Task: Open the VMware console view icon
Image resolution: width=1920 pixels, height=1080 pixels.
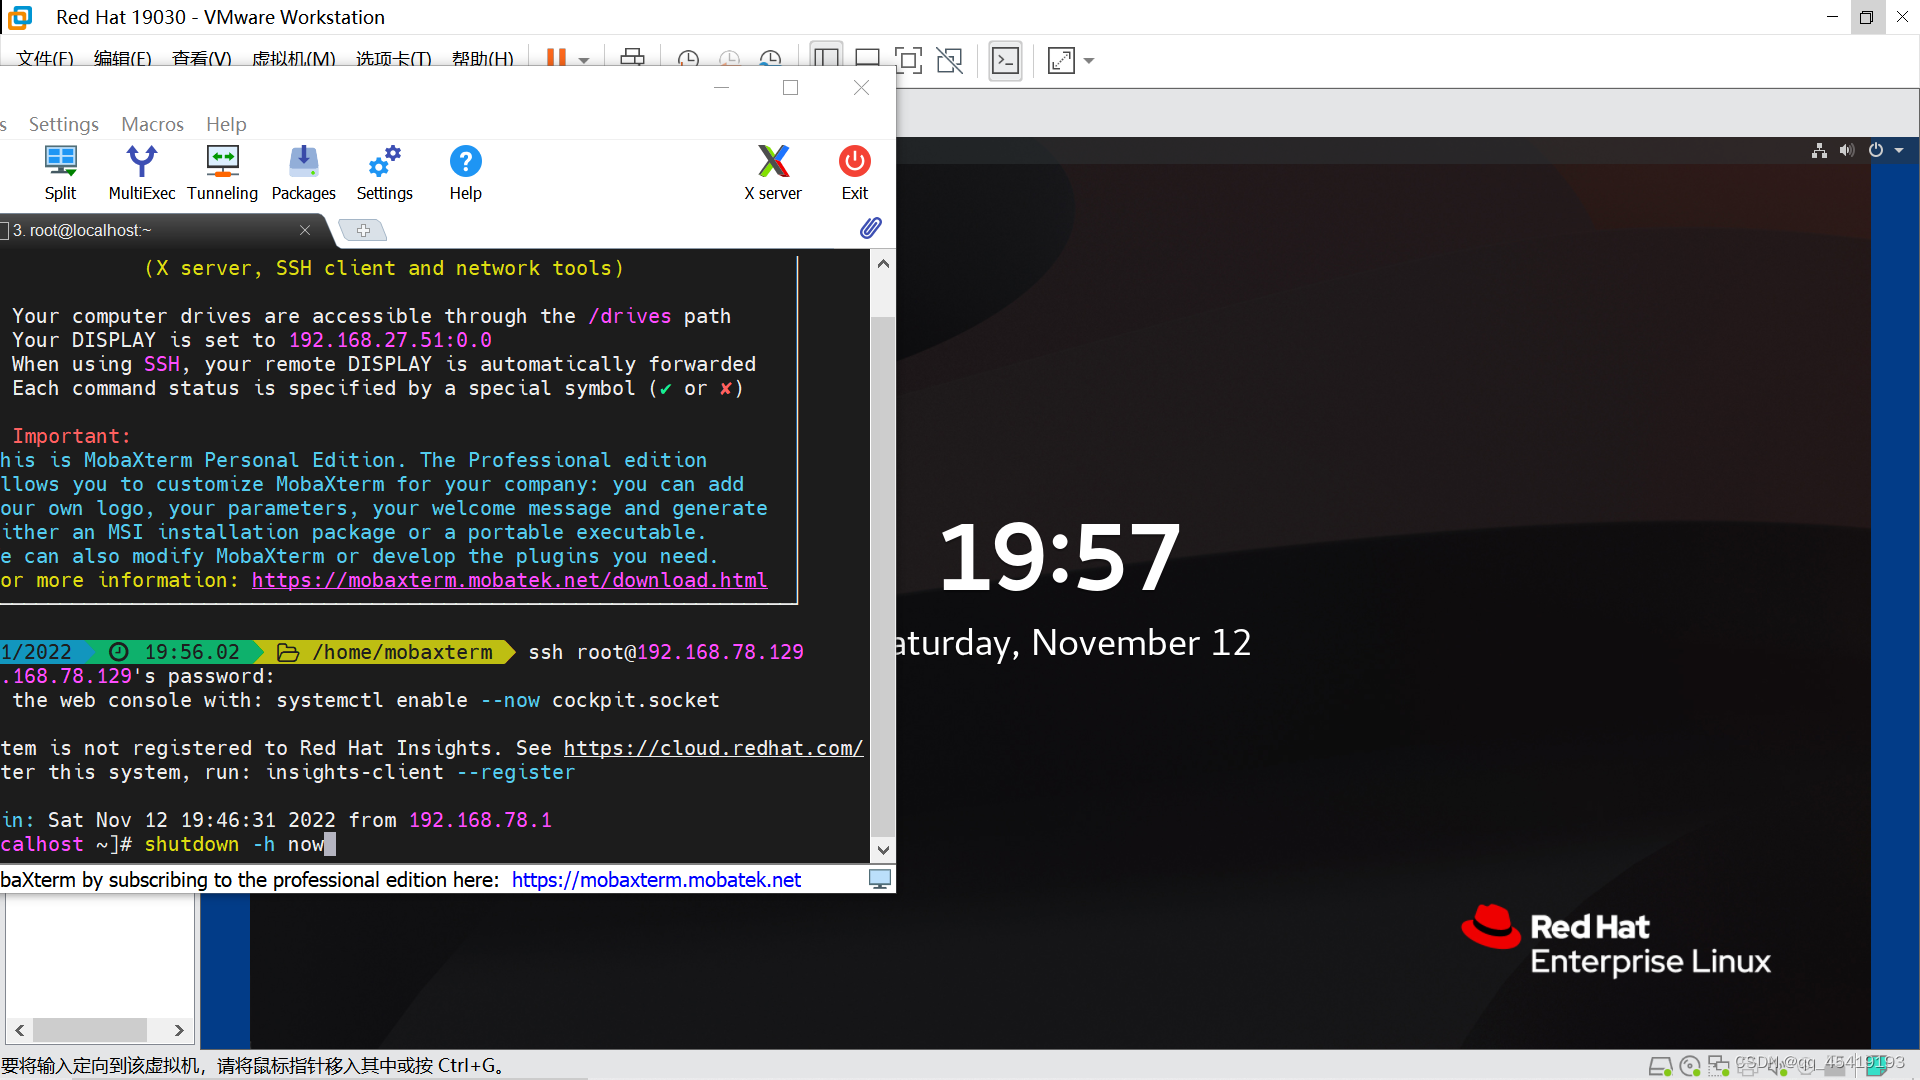Action: (1005, 61)
